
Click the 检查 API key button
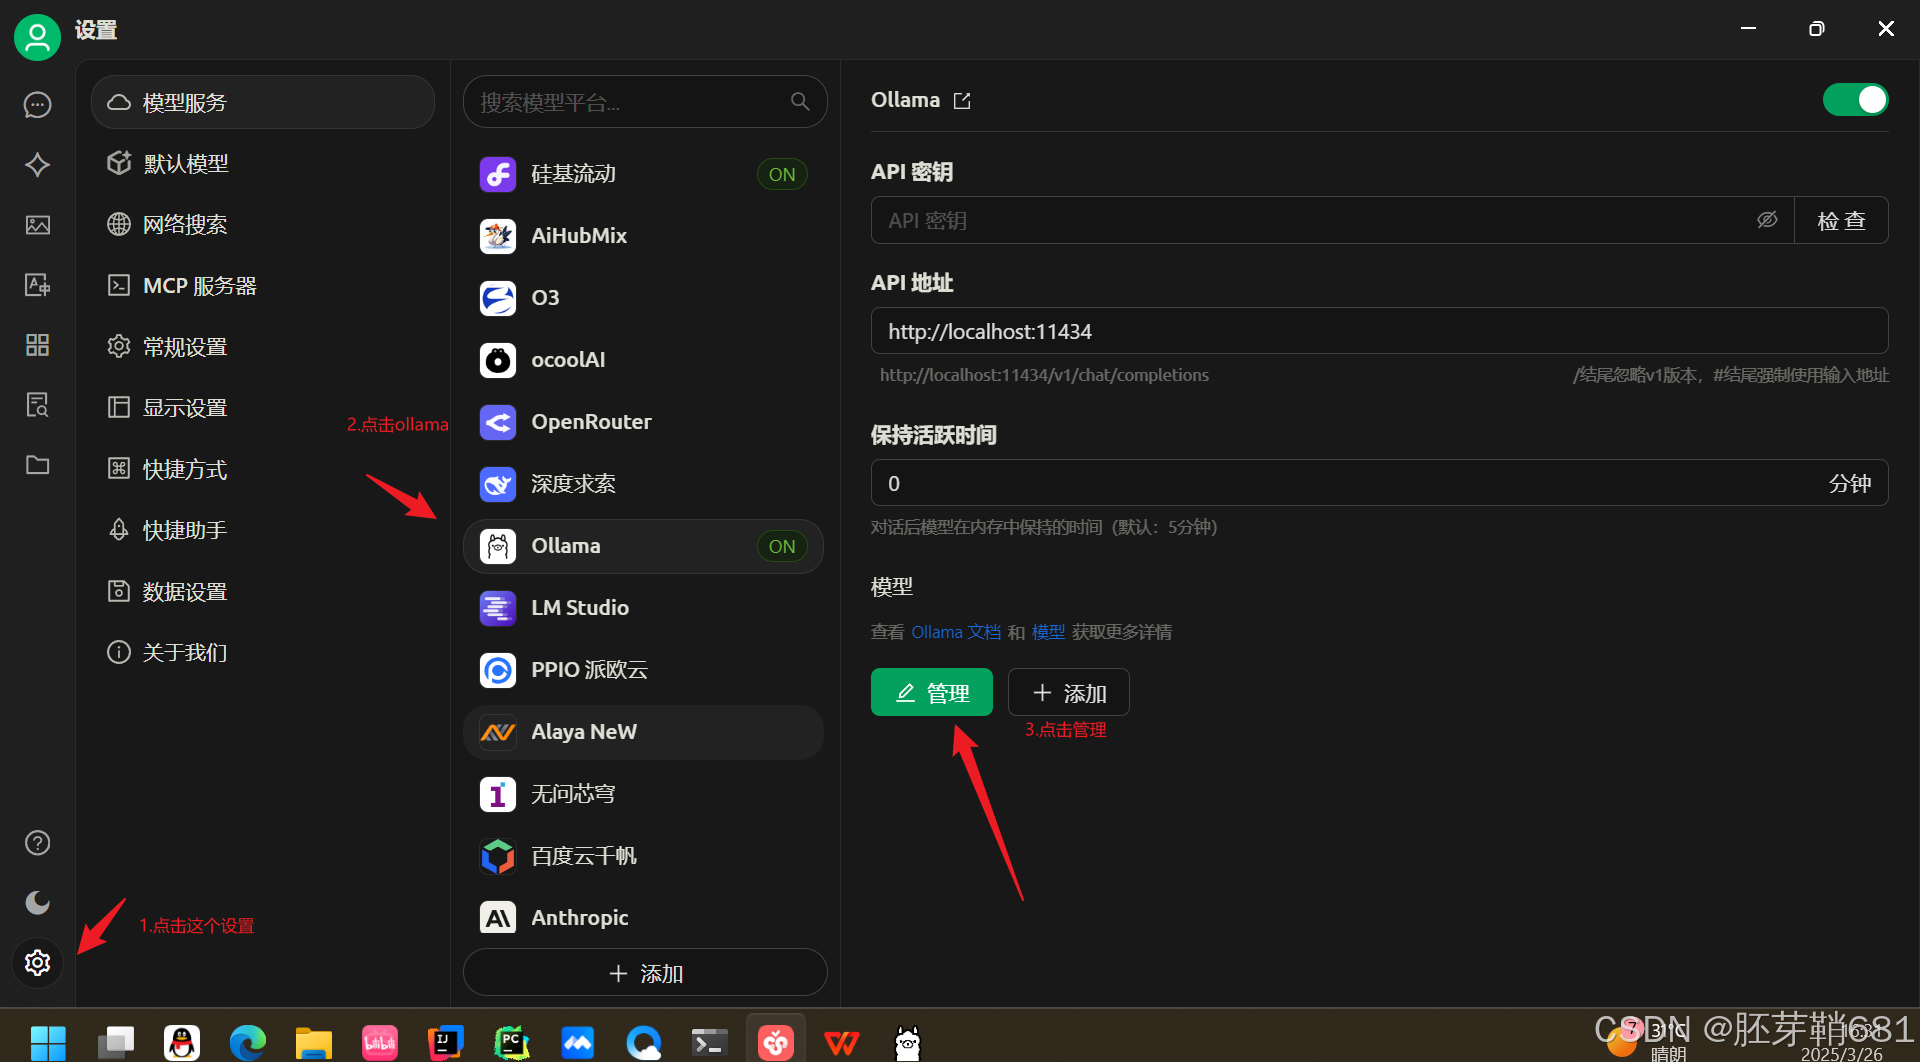[x=1841, y=220]
